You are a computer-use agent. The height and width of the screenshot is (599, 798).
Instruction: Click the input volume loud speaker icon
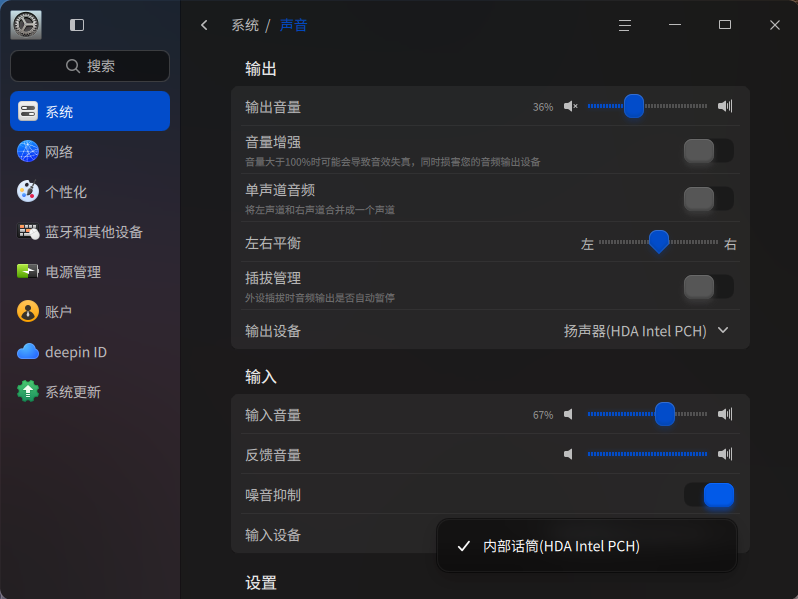pyautogui.click(x=725, y=414)
